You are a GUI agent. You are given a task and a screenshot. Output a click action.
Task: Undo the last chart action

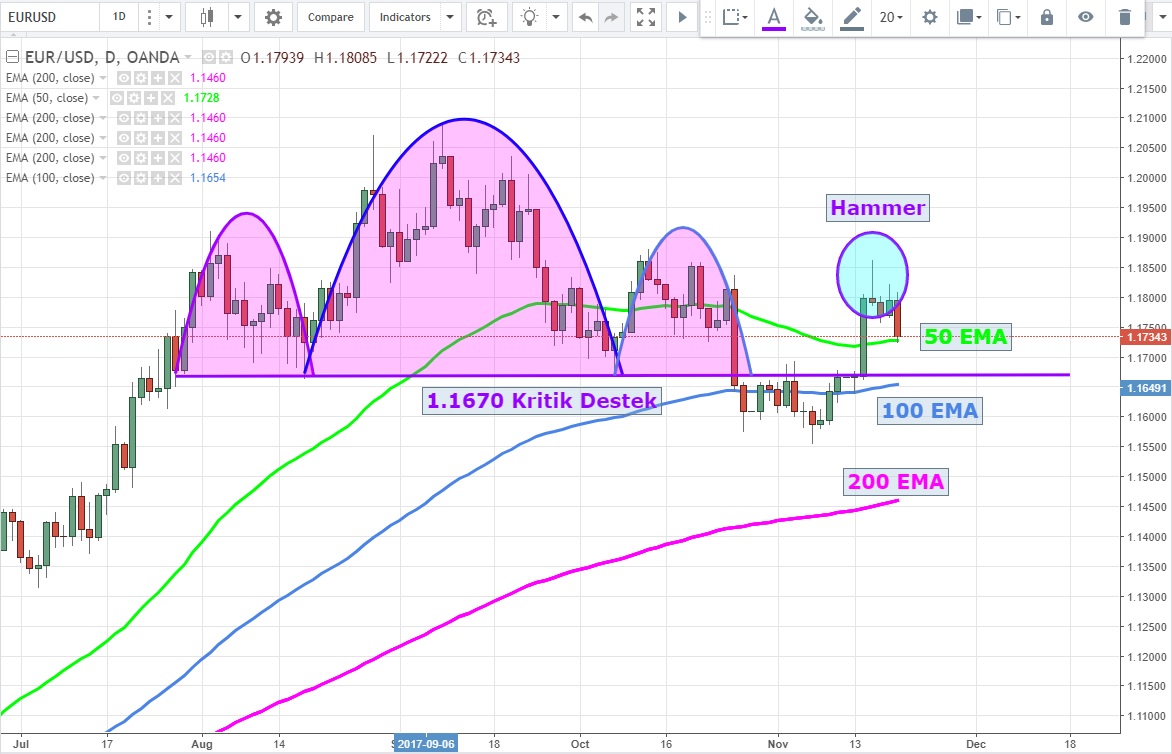585,17
